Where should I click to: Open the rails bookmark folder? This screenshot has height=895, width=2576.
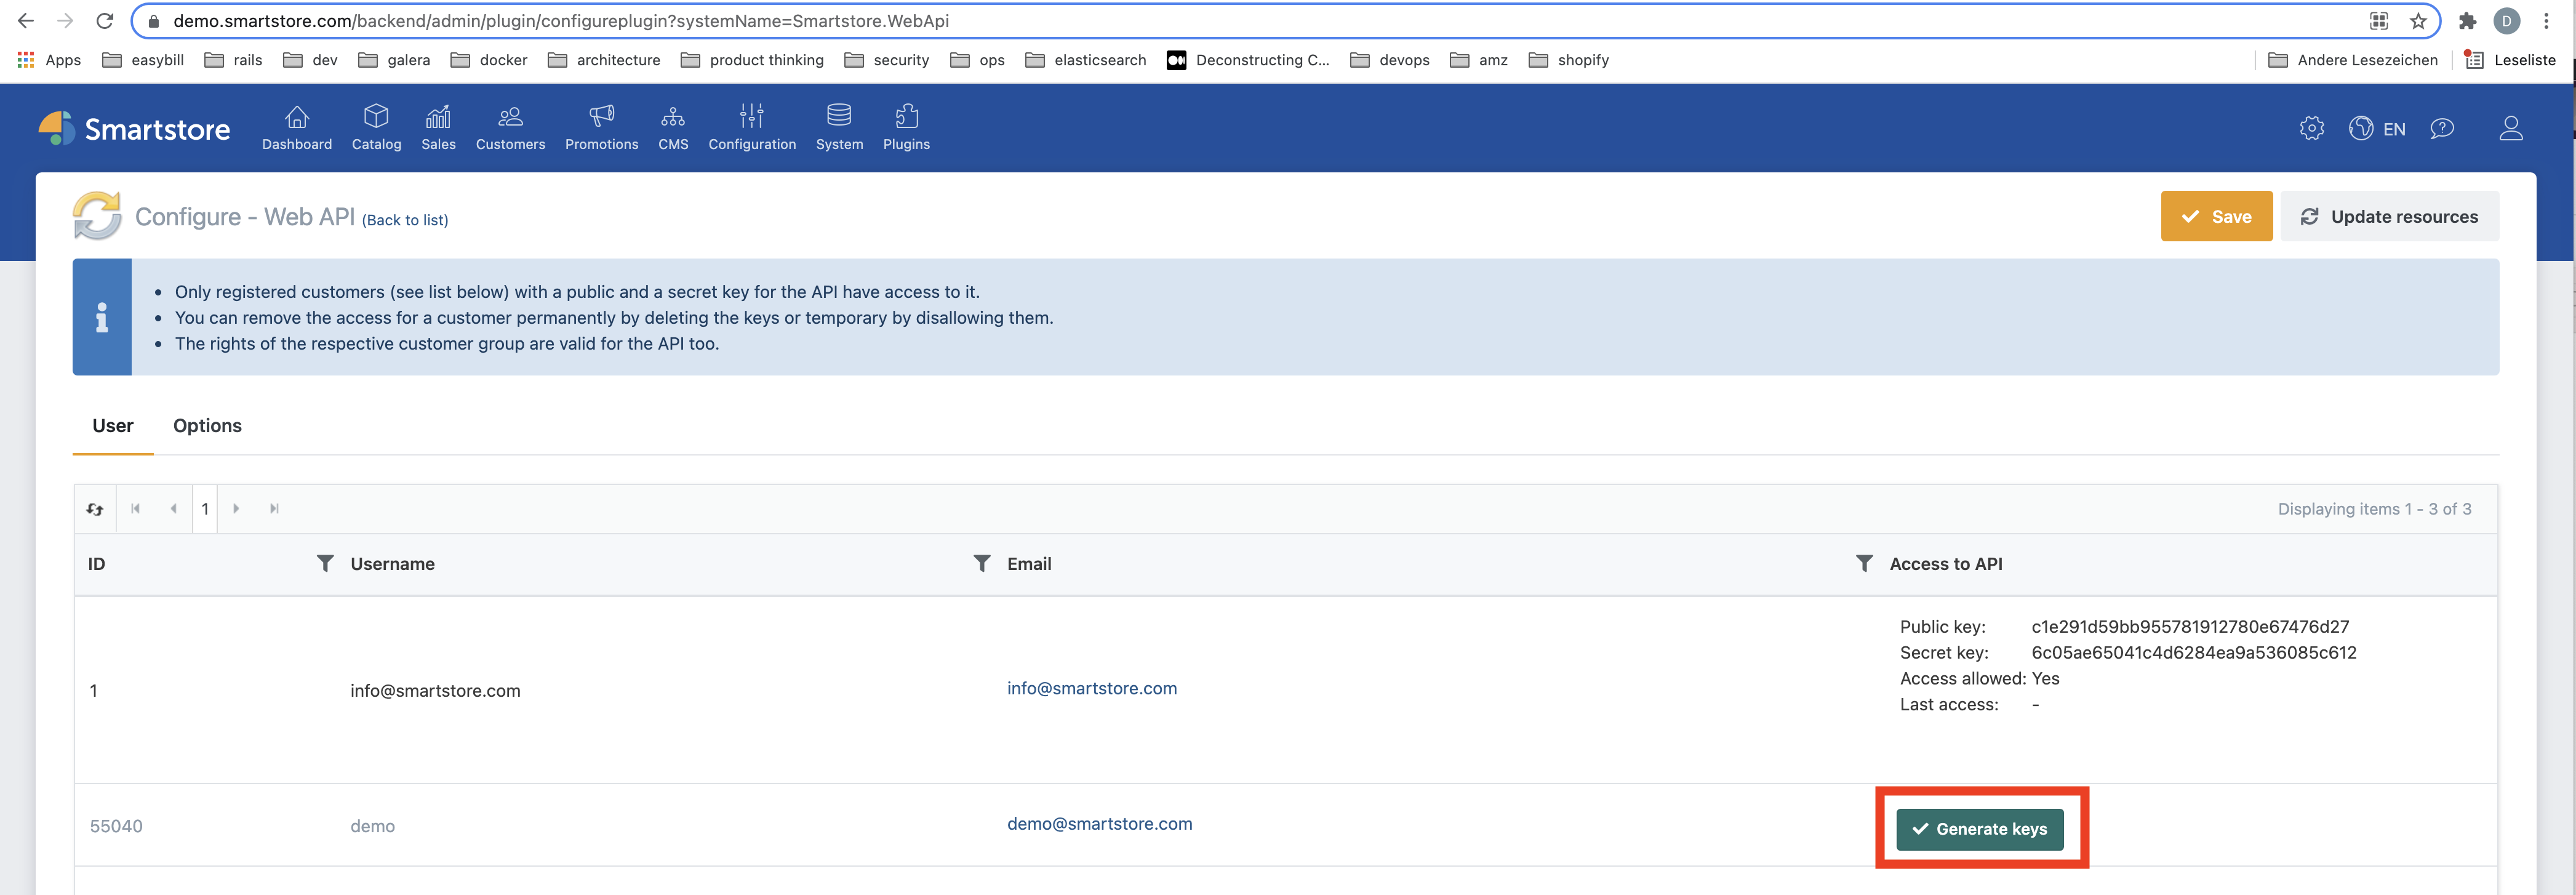coord(233,60)
